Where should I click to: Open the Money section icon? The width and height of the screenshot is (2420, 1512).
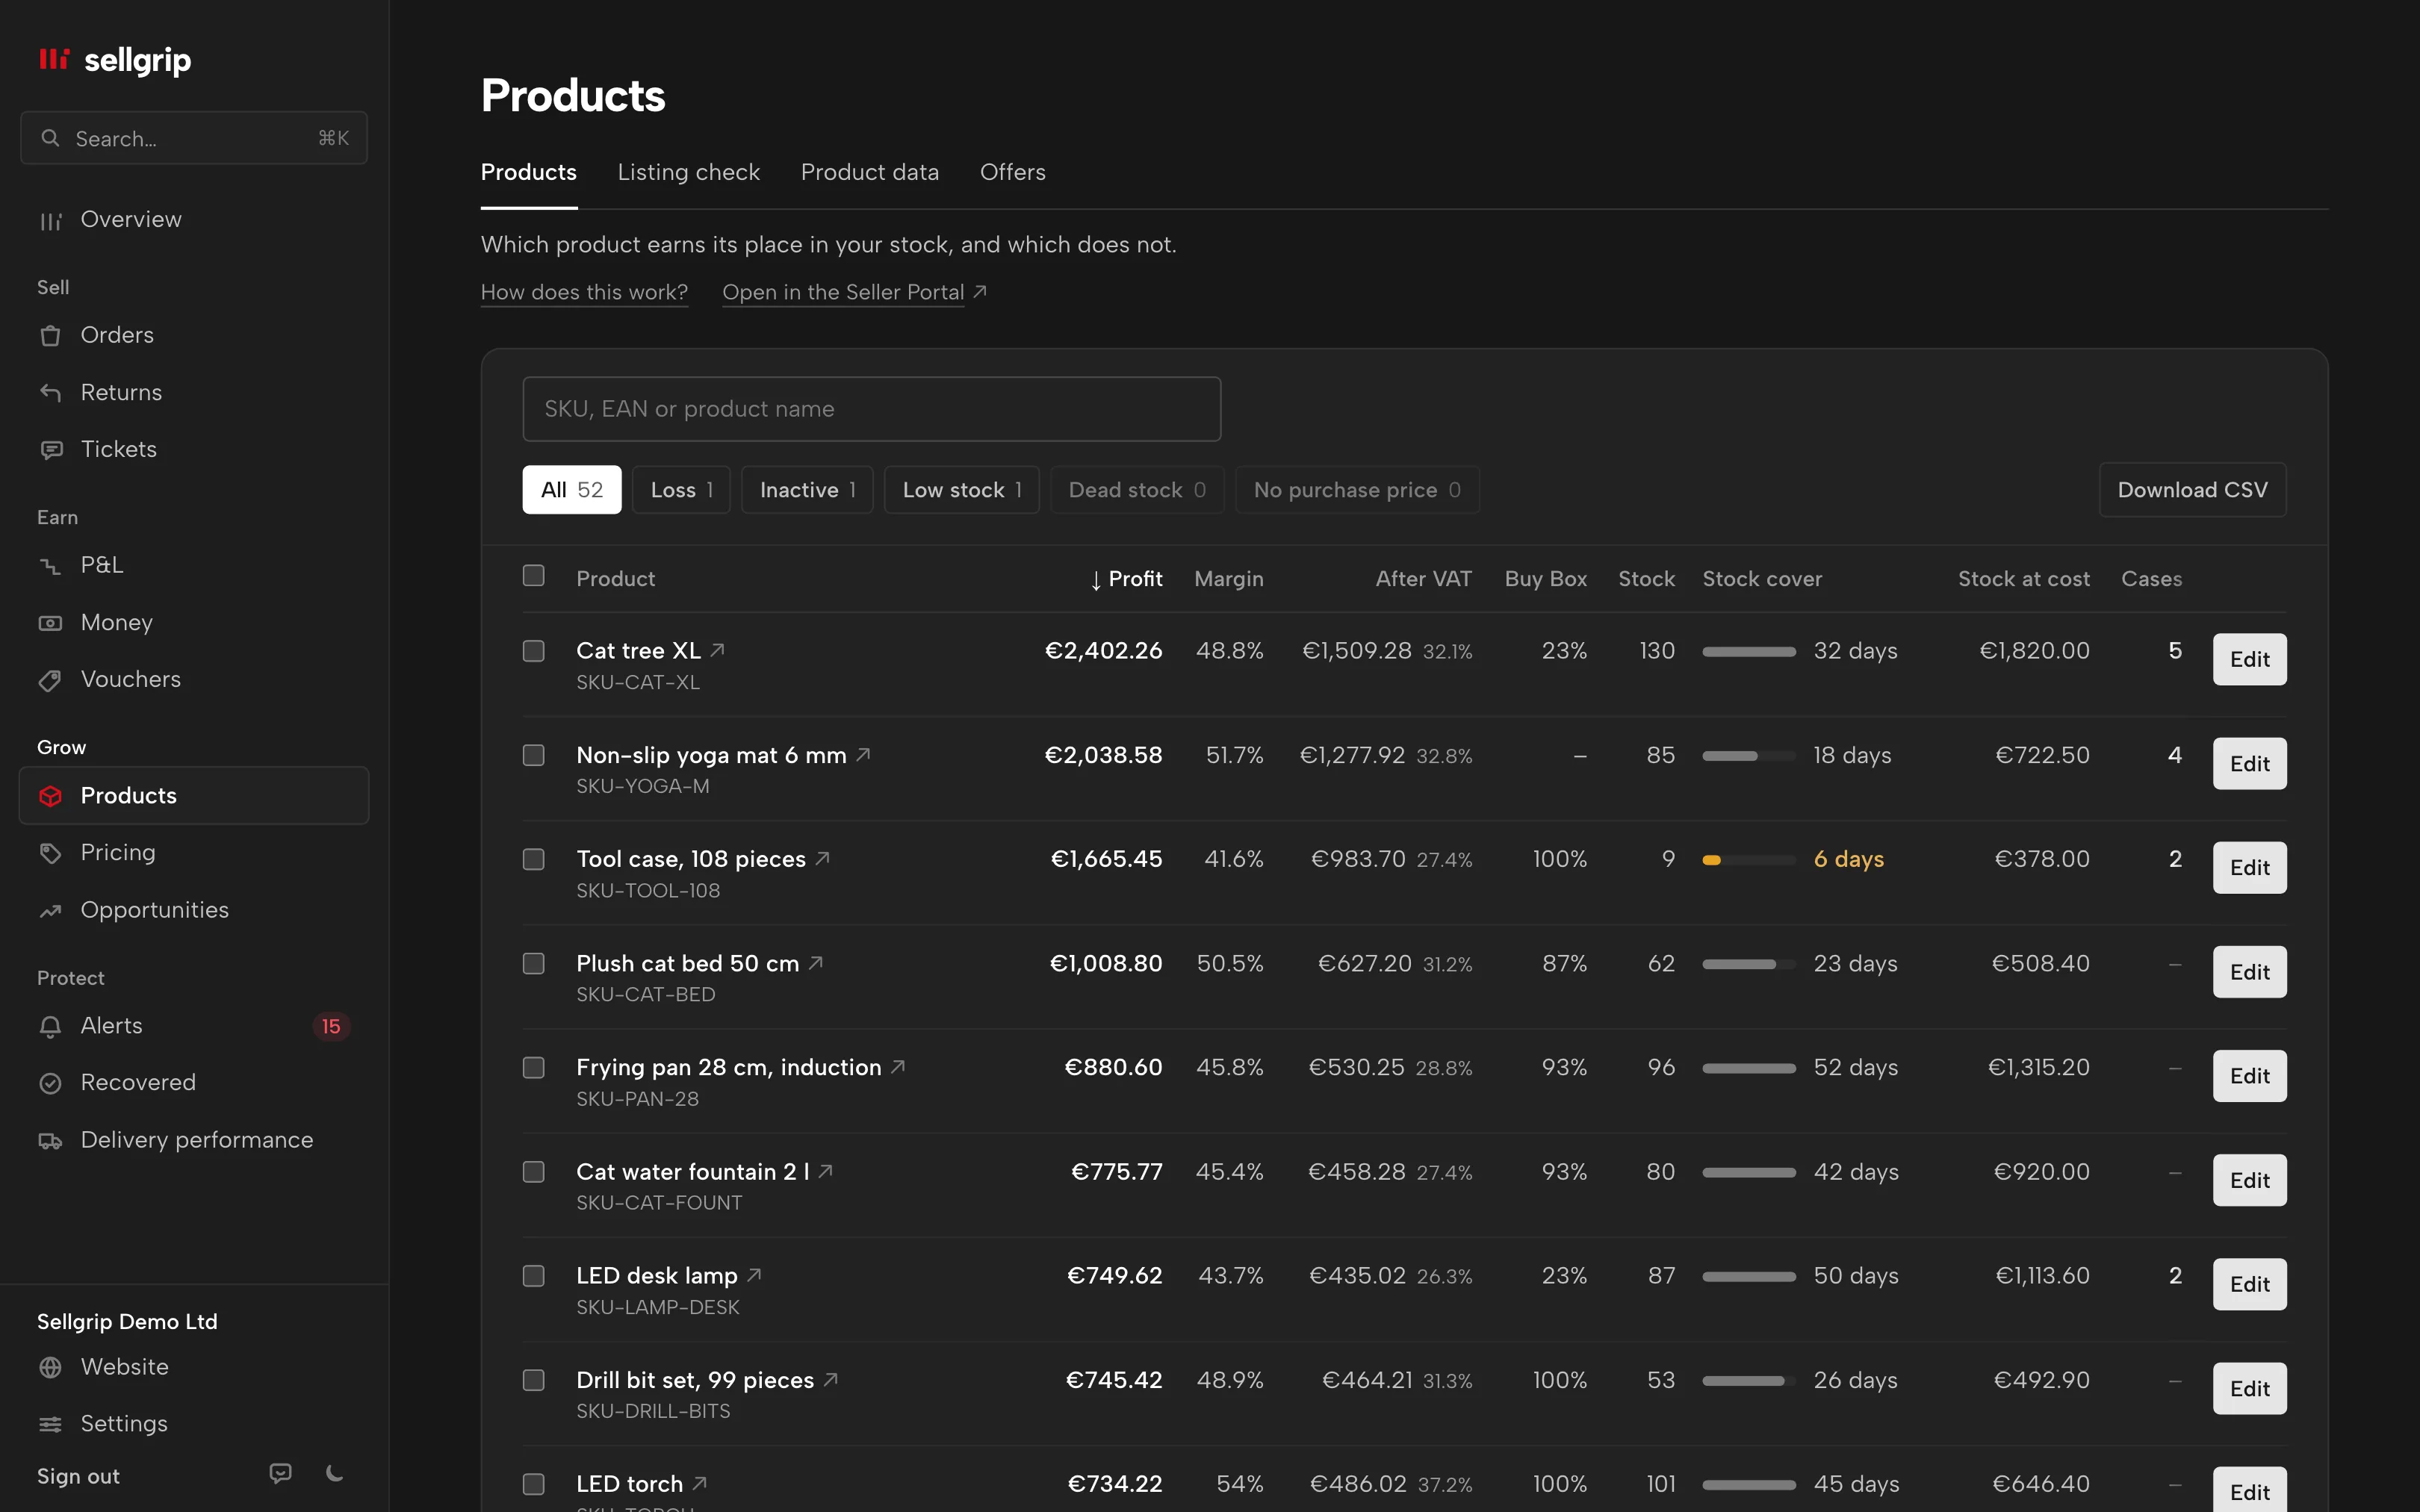click(50, 623)
